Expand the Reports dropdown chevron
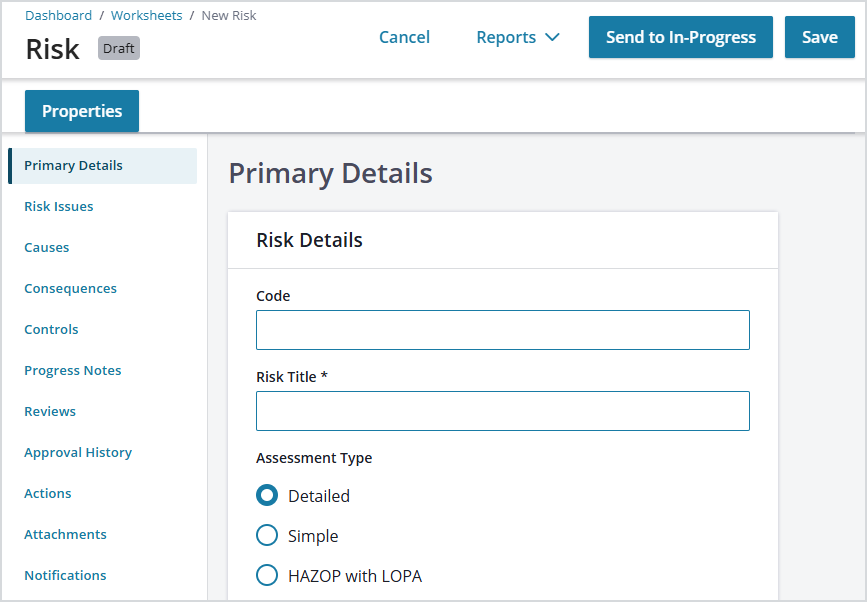The image size is (867, 602). coord(552,37)
